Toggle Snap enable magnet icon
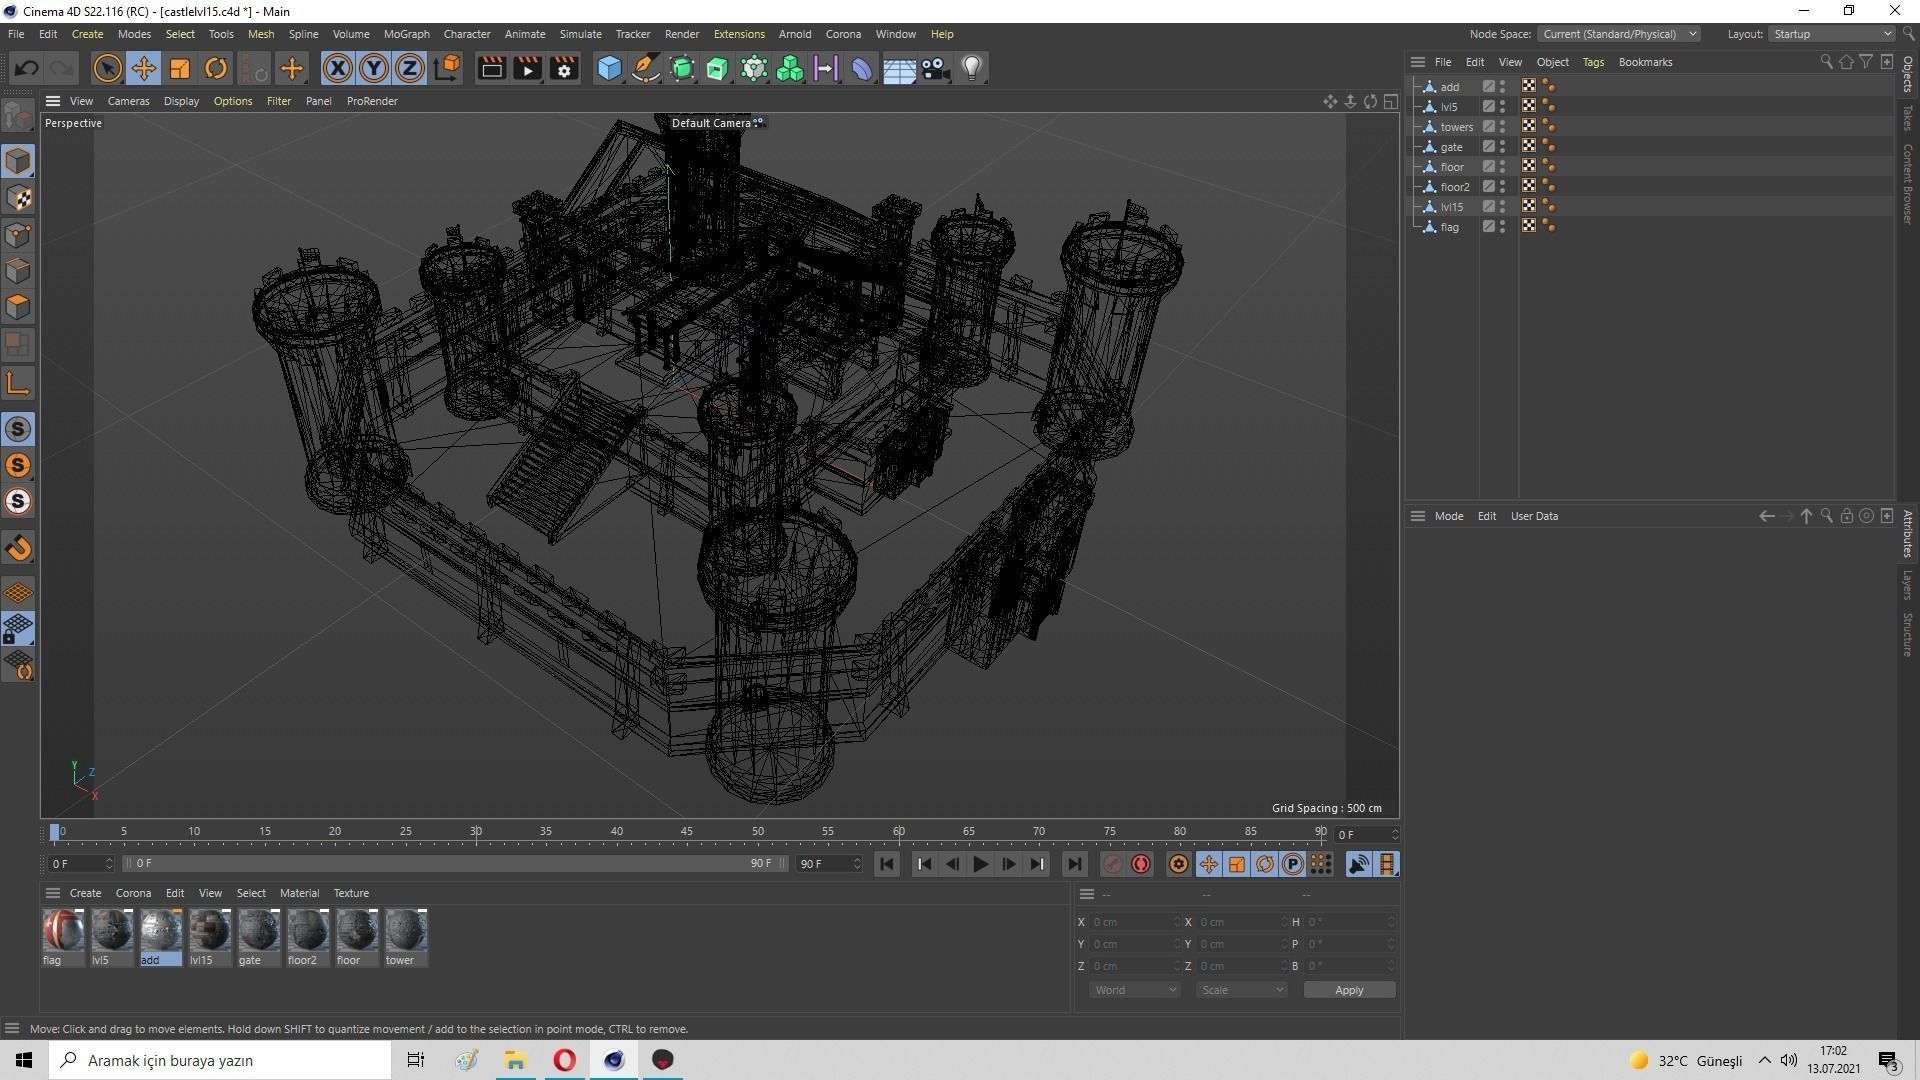 [18, 548]
